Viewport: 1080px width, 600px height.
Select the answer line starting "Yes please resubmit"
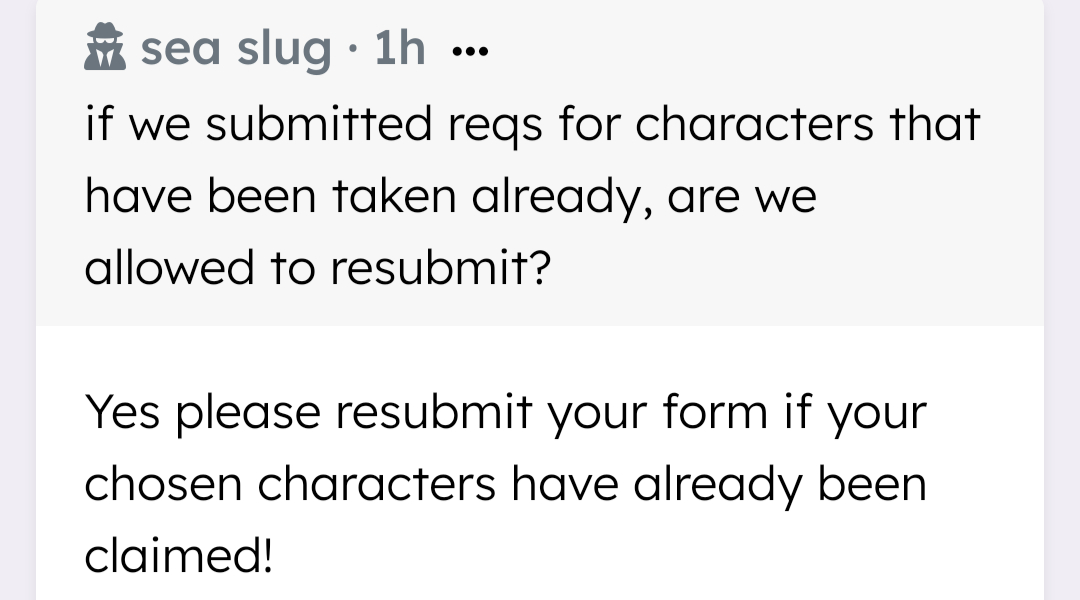coord(506,412)
